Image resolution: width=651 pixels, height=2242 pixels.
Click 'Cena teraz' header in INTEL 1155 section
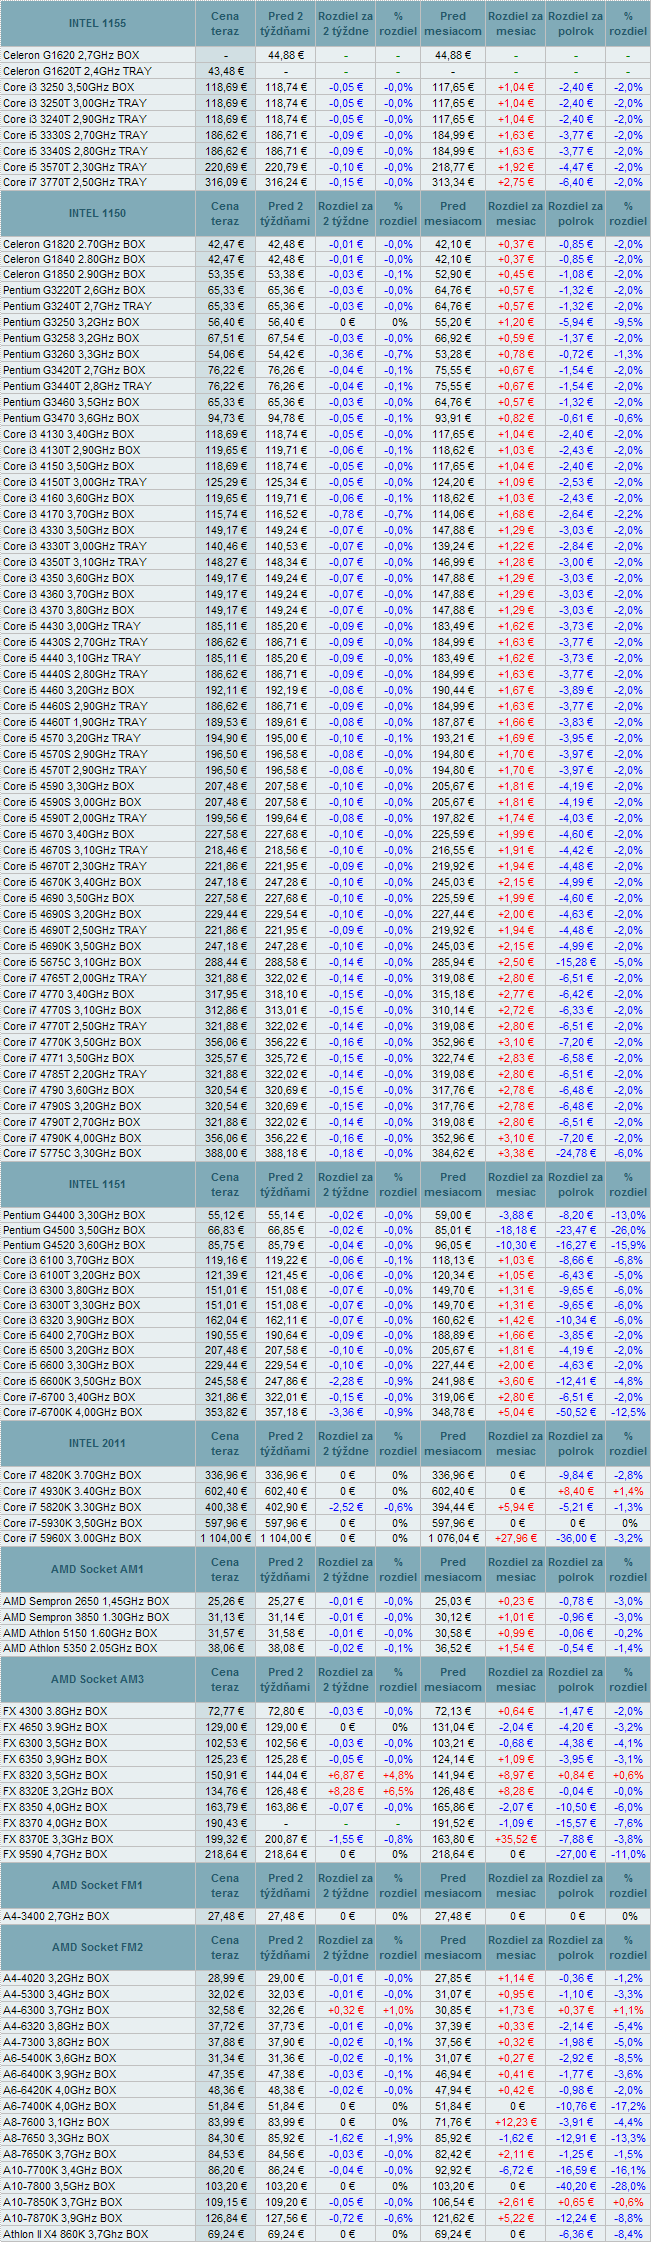tap(225, 23)
